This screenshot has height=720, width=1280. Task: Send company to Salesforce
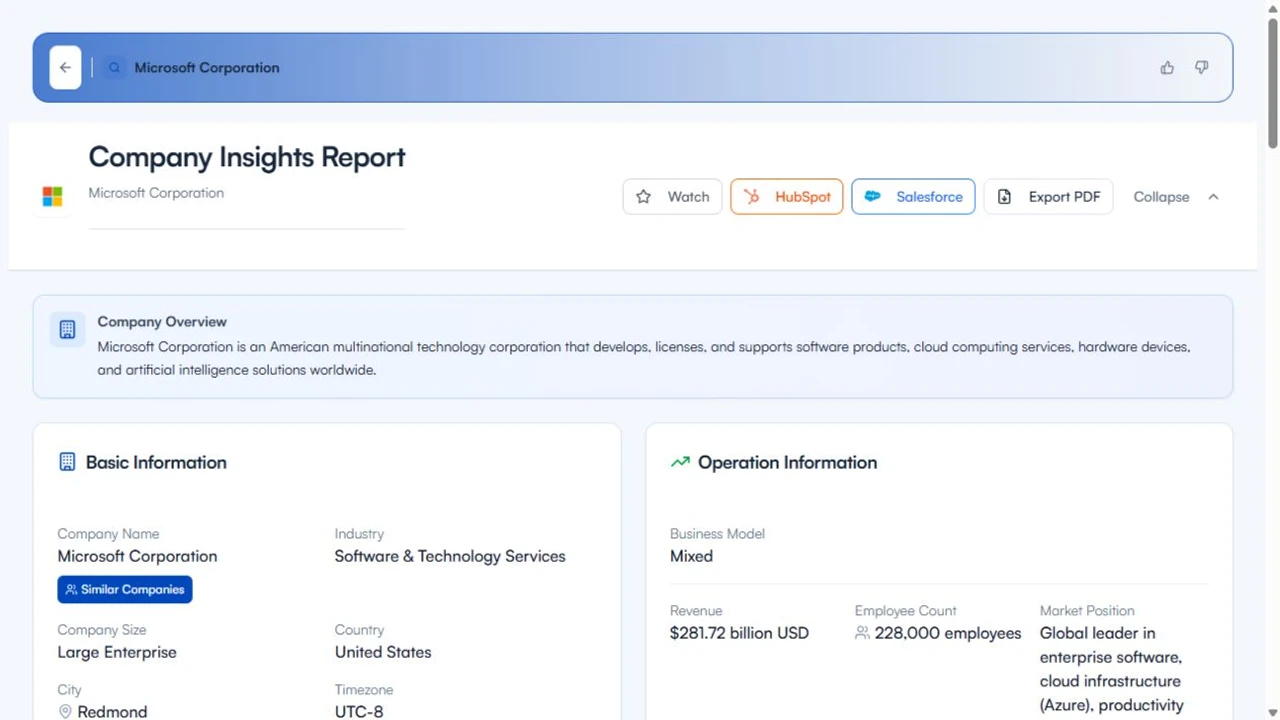913,197
